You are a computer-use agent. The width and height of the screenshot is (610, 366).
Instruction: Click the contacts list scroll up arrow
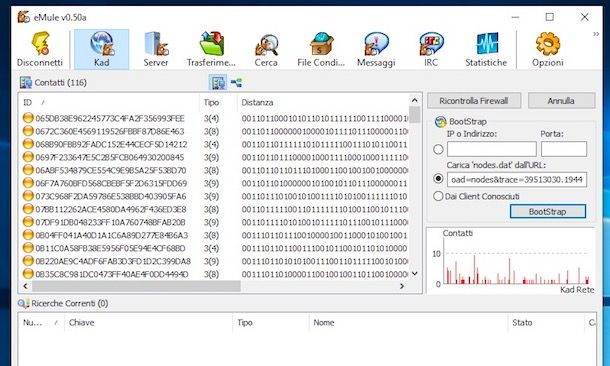pyautogui.click(x=415, y=100)
